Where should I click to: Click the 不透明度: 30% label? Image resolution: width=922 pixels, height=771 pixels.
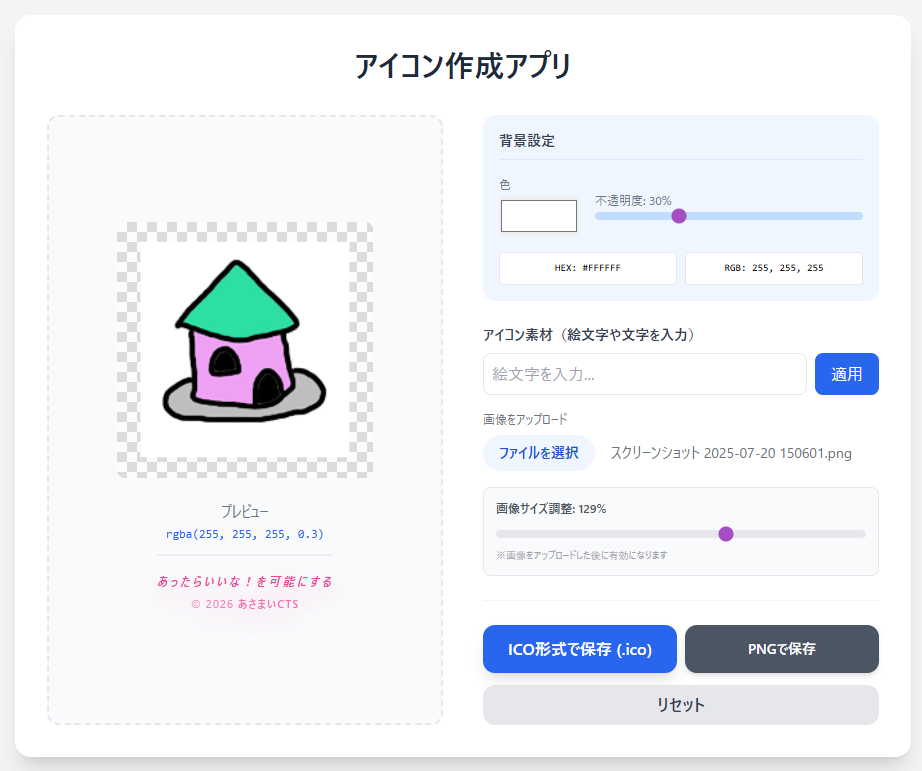[628, 199]
